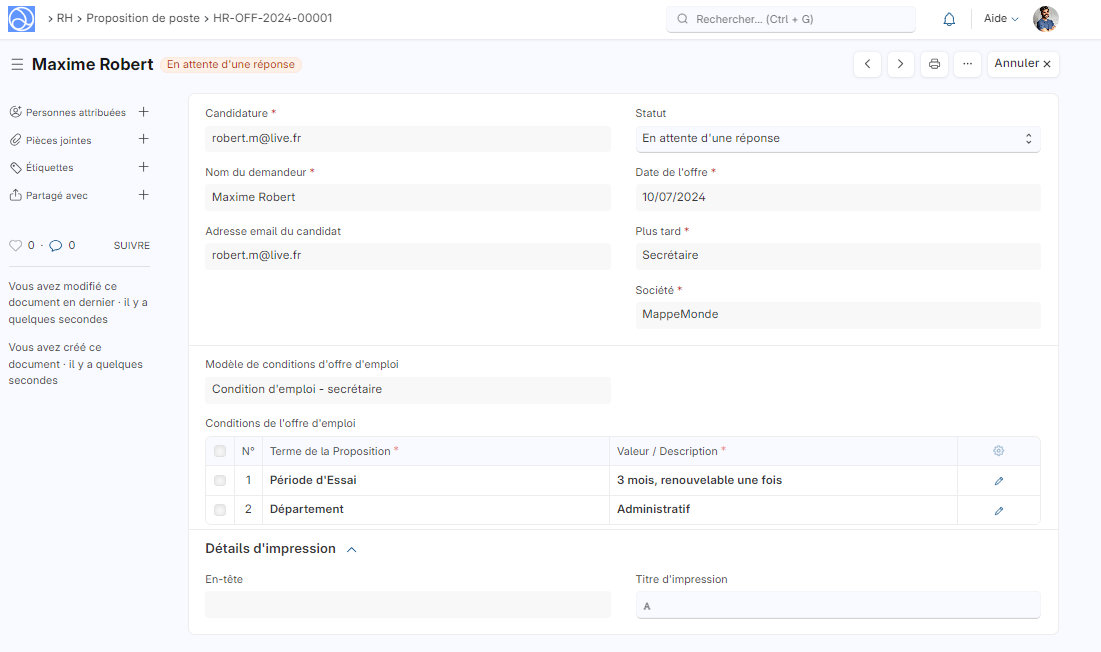This screenshot has height=652, width=1101.
Task: Open notifications bell icon
Action: [x=949, y=19]
